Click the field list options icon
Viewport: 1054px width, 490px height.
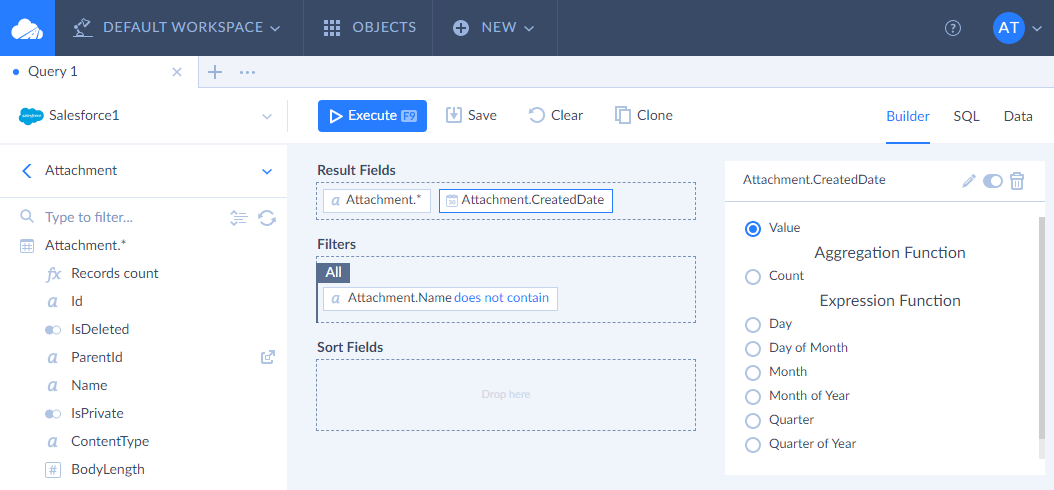click(239, 218)
